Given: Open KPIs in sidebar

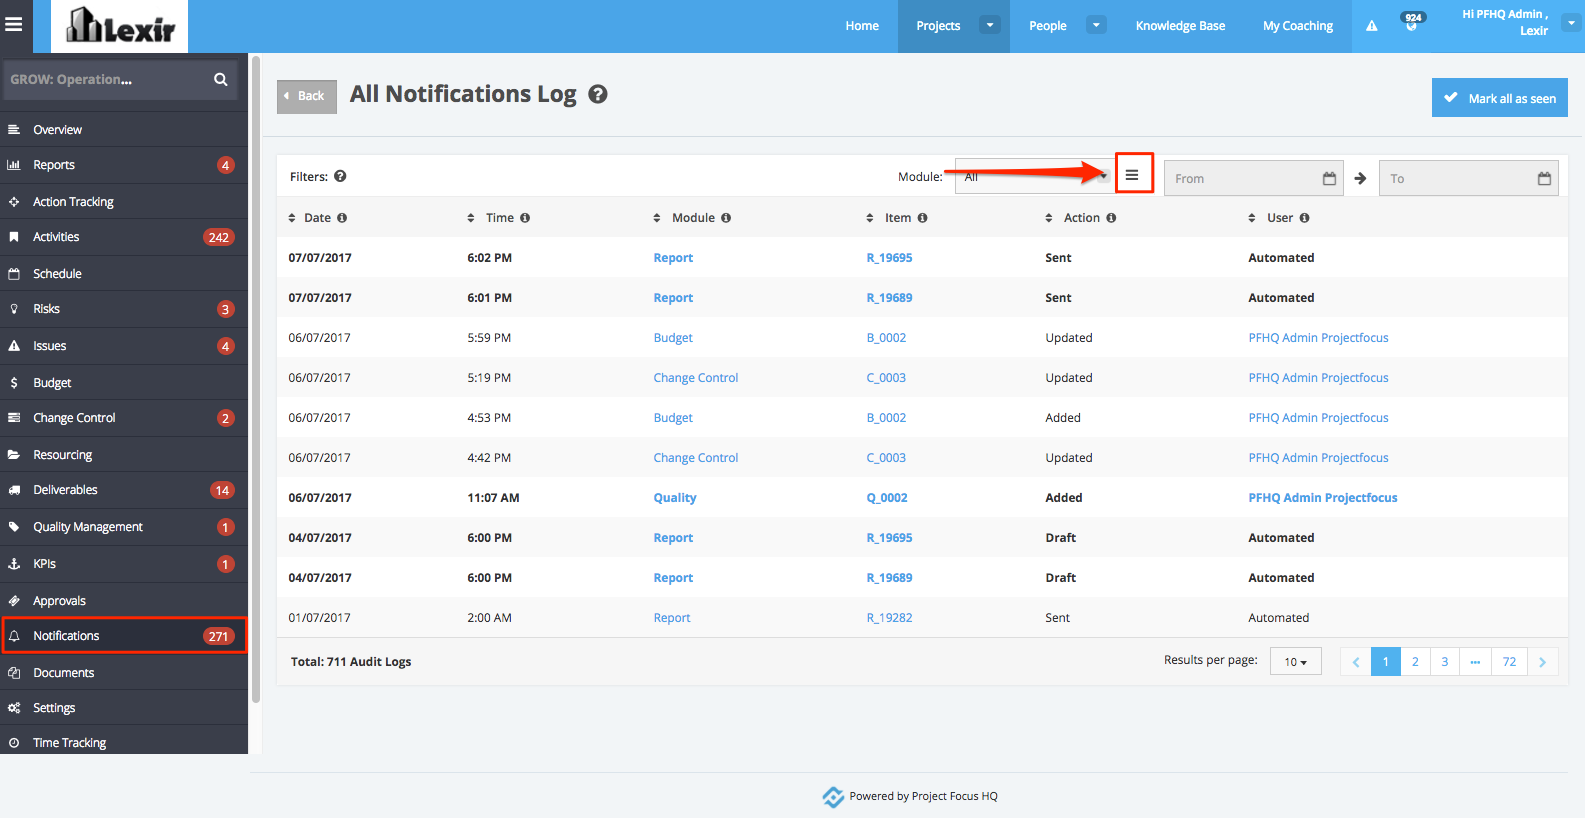Looking at the screenshot, I should coord(124,564).
